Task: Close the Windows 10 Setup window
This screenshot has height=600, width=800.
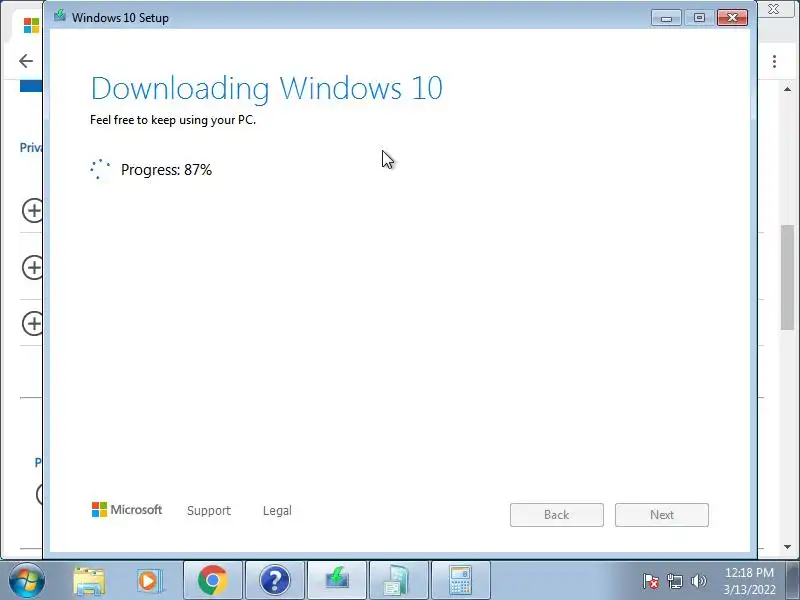Action: 732,18
